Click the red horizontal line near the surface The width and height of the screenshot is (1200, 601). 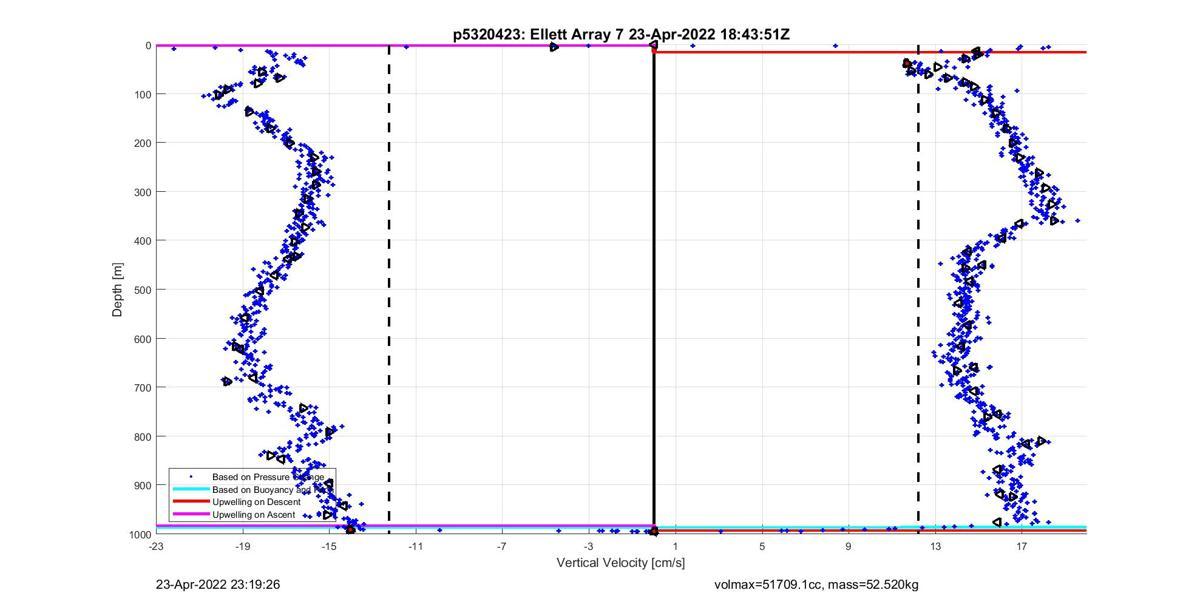coord(870,52)
